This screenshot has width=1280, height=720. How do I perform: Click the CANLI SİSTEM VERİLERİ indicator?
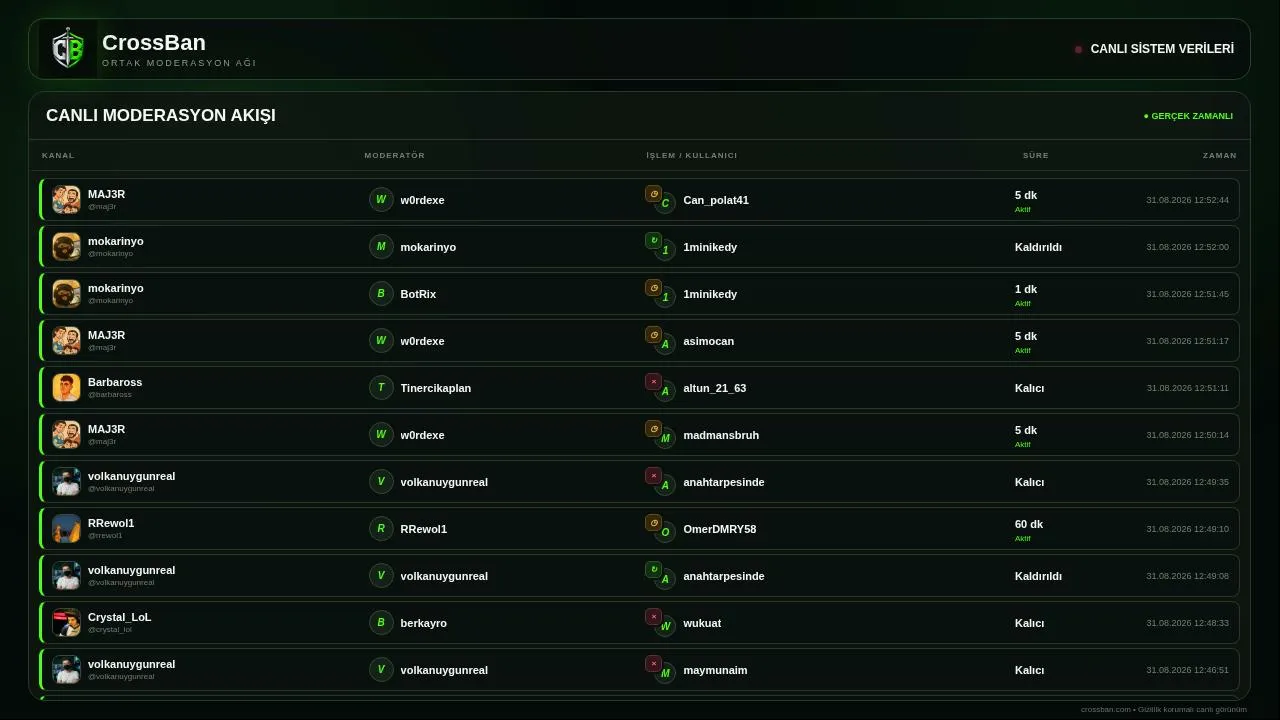pyautogui.click(x=1154, y=49)
